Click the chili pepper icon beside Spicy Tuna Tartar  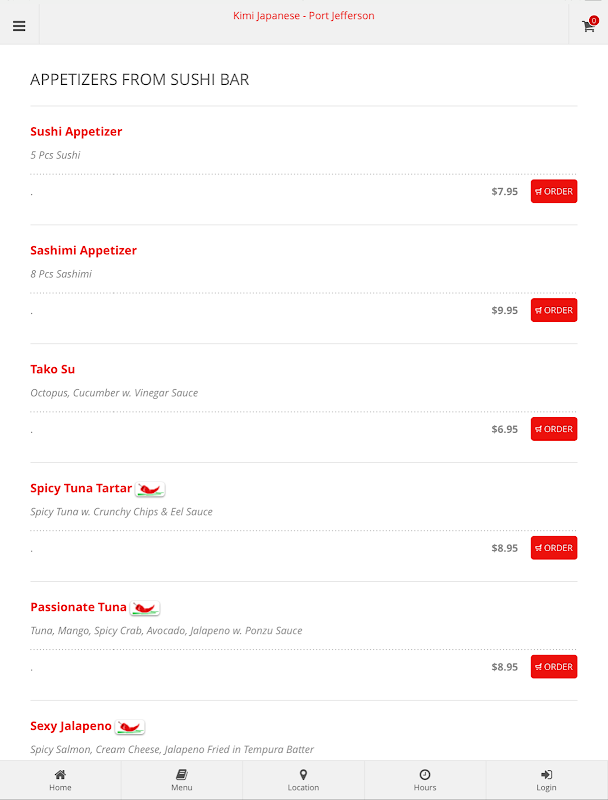pyautogui.click(x=150, y=489)
